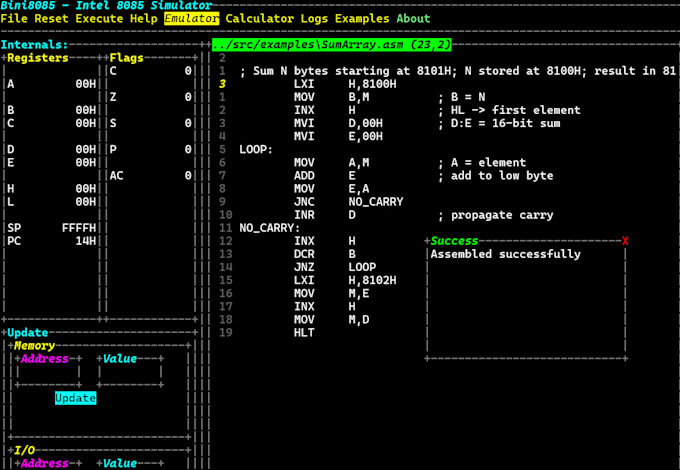Click the P flag value
The height and width of the screenshot is (470, 680).
188,150
